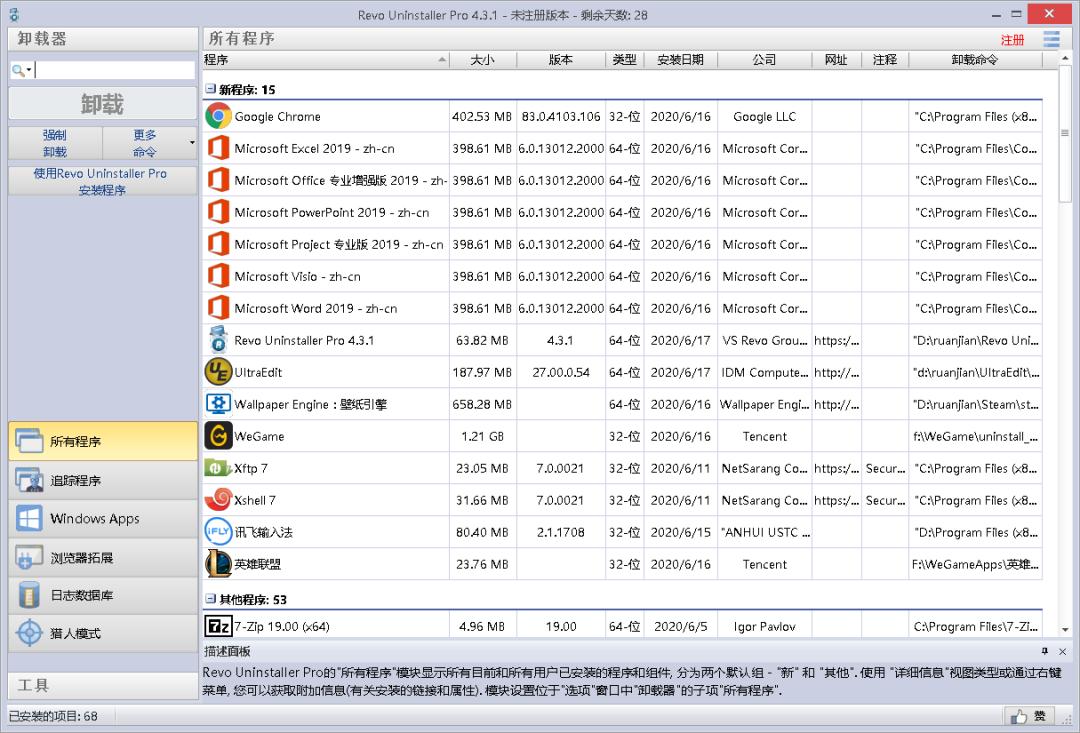Click the 英雄联盟 program icon
This screenshot has width=1080, height=733.
218,564
